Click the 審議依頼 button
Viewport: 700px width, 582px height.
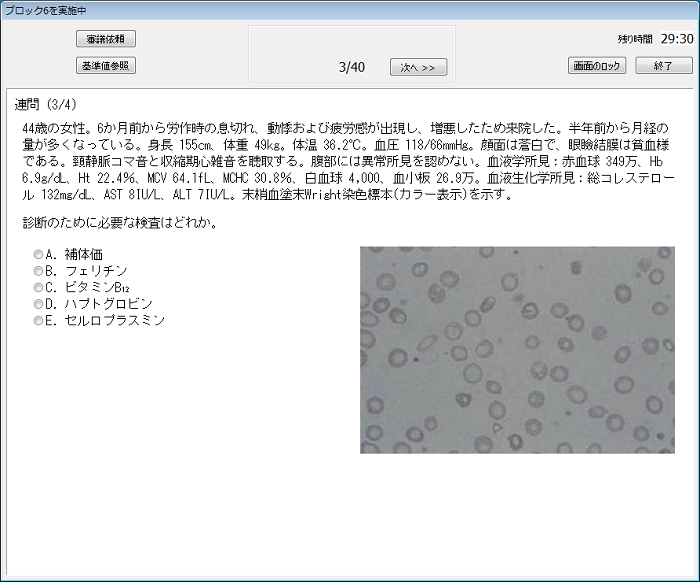click(106, 39)
